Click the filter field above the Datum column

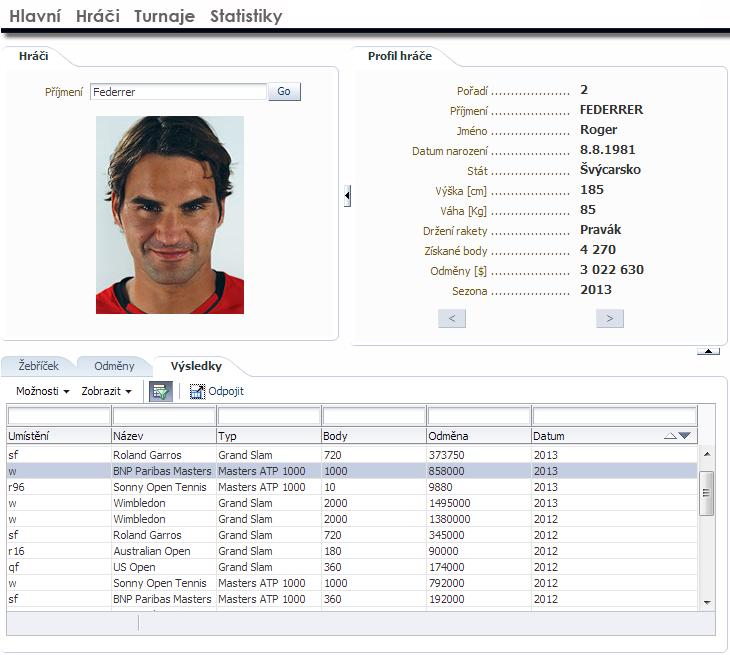tap(615, 415)
